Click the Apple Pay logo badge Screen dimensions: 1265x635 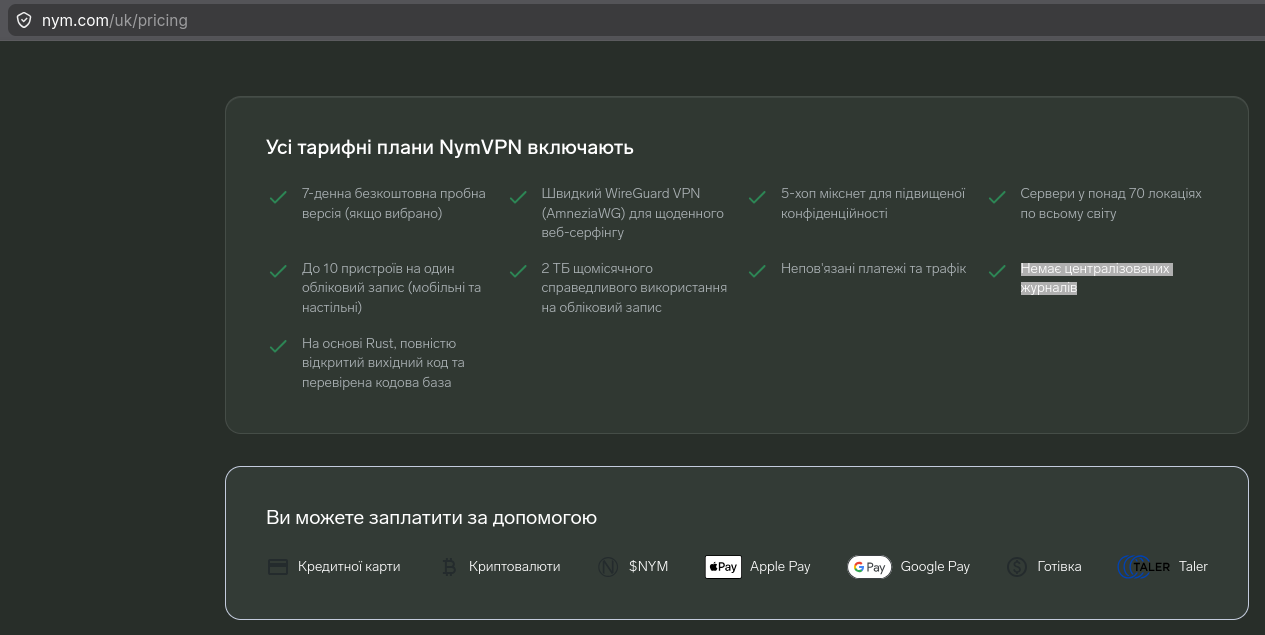(x=723, y=567)
